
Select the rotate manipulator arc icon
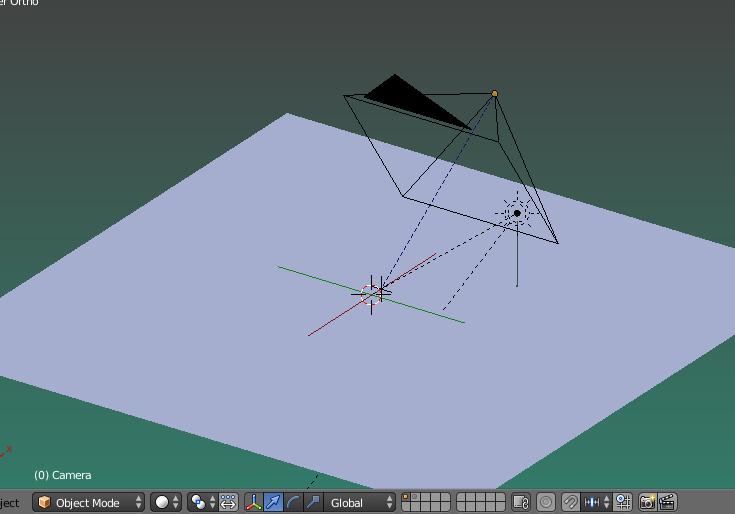[x=294, y=502]
